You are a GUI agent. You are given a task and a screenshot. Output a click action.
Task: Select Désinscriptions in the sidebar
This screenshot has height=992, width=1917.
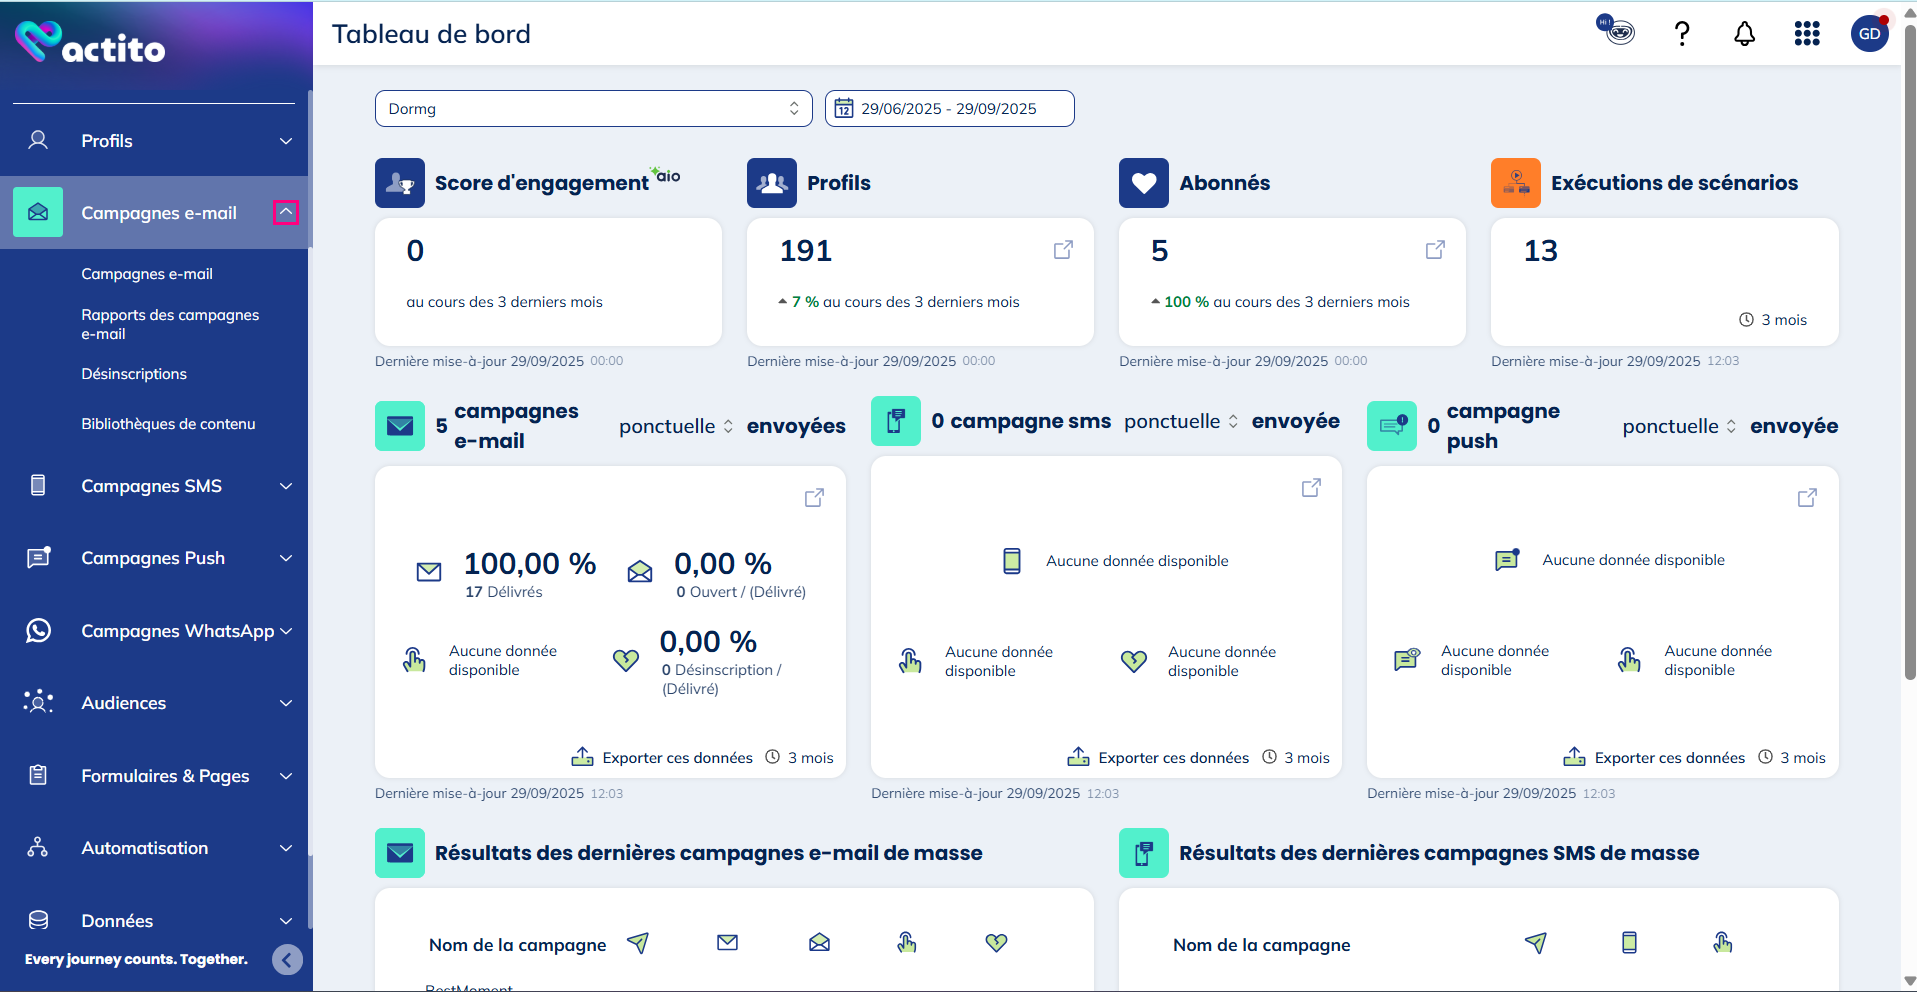coord(134,374)
